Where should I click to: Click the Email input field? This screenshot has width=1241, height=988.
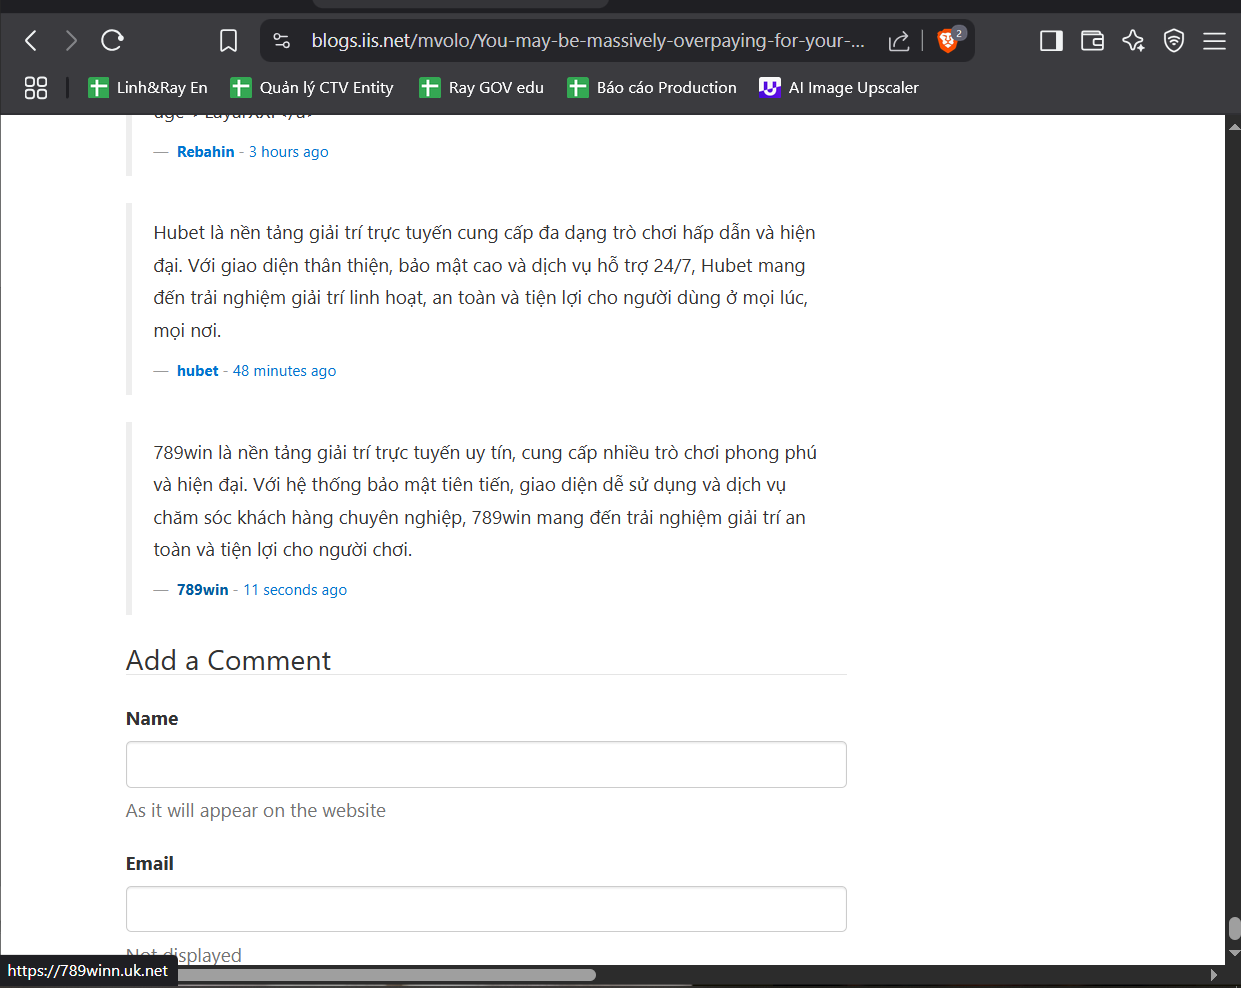coord(486,909)
